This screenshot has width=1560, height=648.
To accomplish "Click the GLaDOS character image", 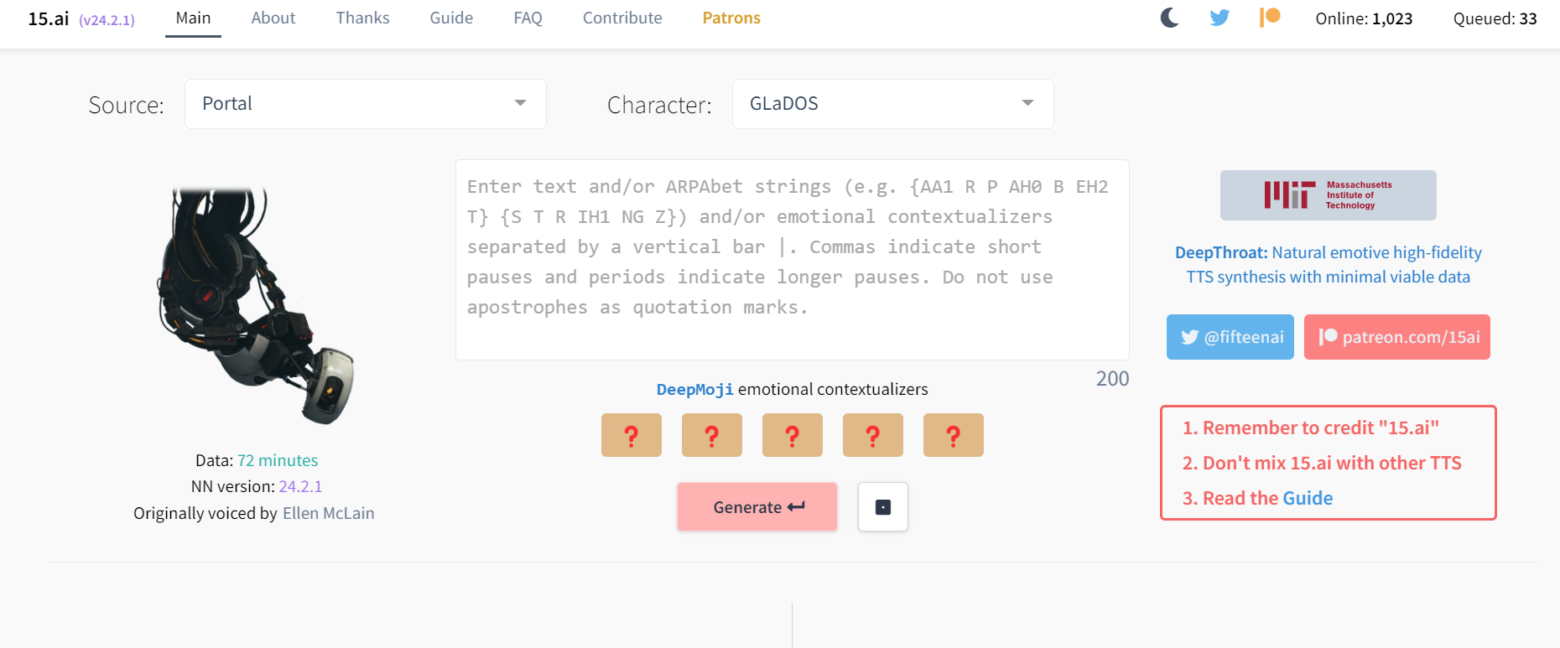I will (255, 305).
